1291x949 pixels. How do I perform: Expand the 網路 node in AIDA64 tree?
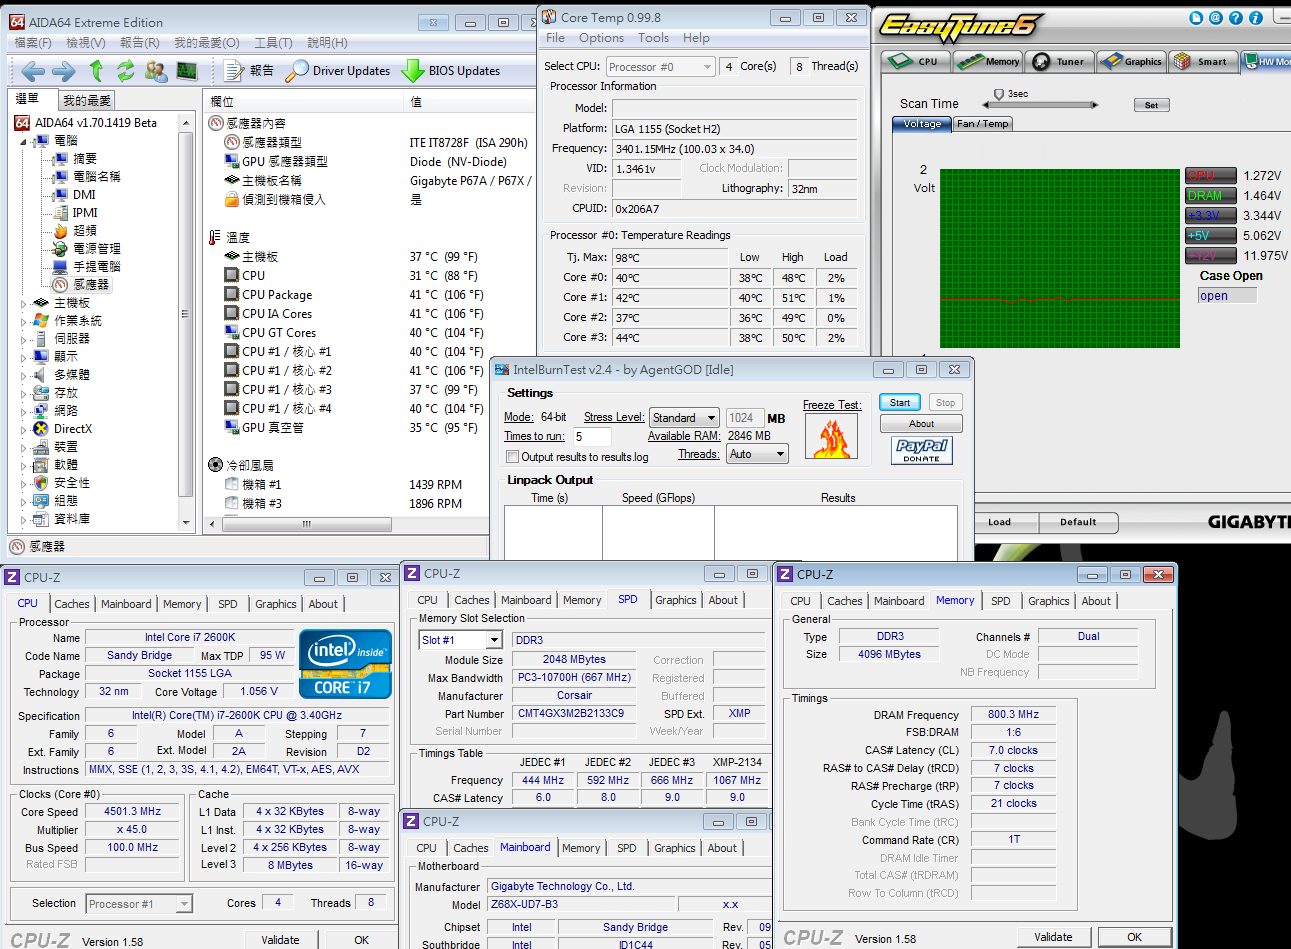tap(23, 411)
